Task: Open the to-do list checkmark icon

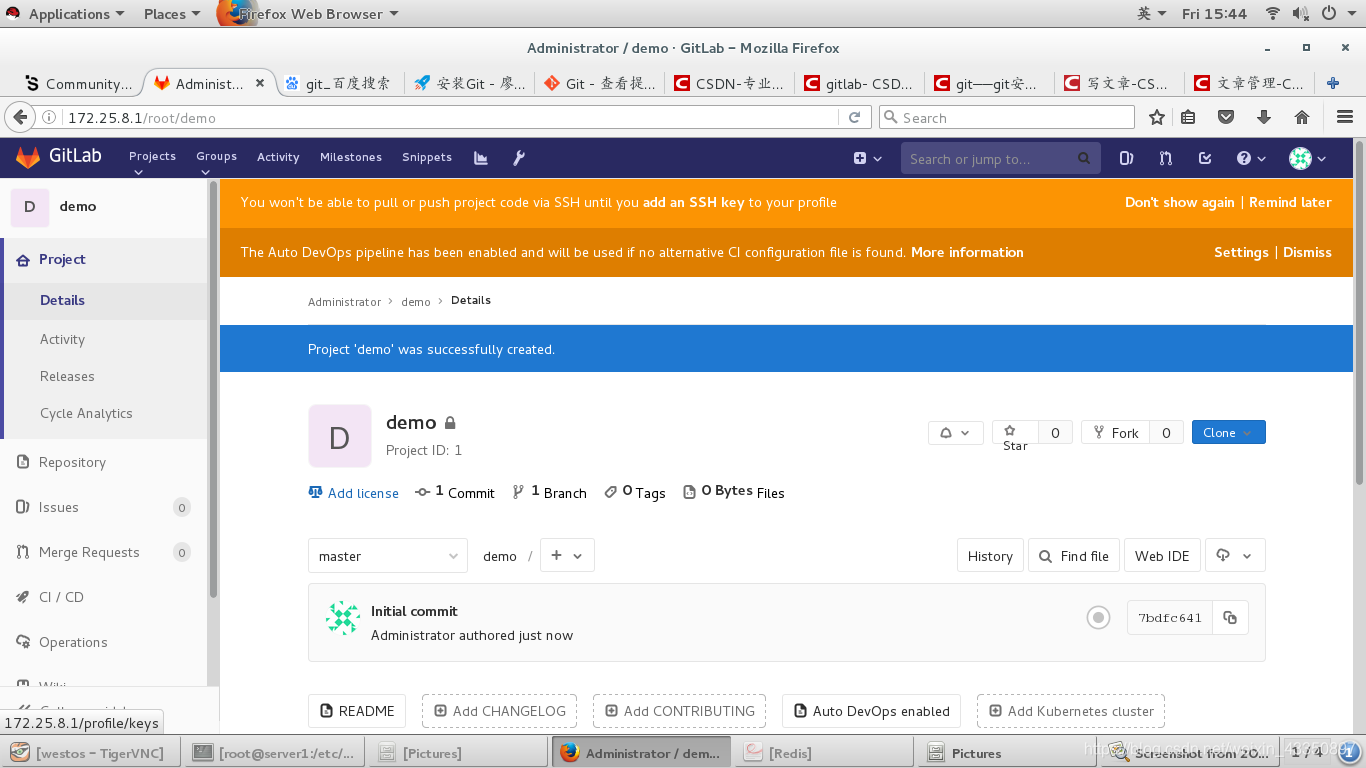Action: tap(1205, 158)
